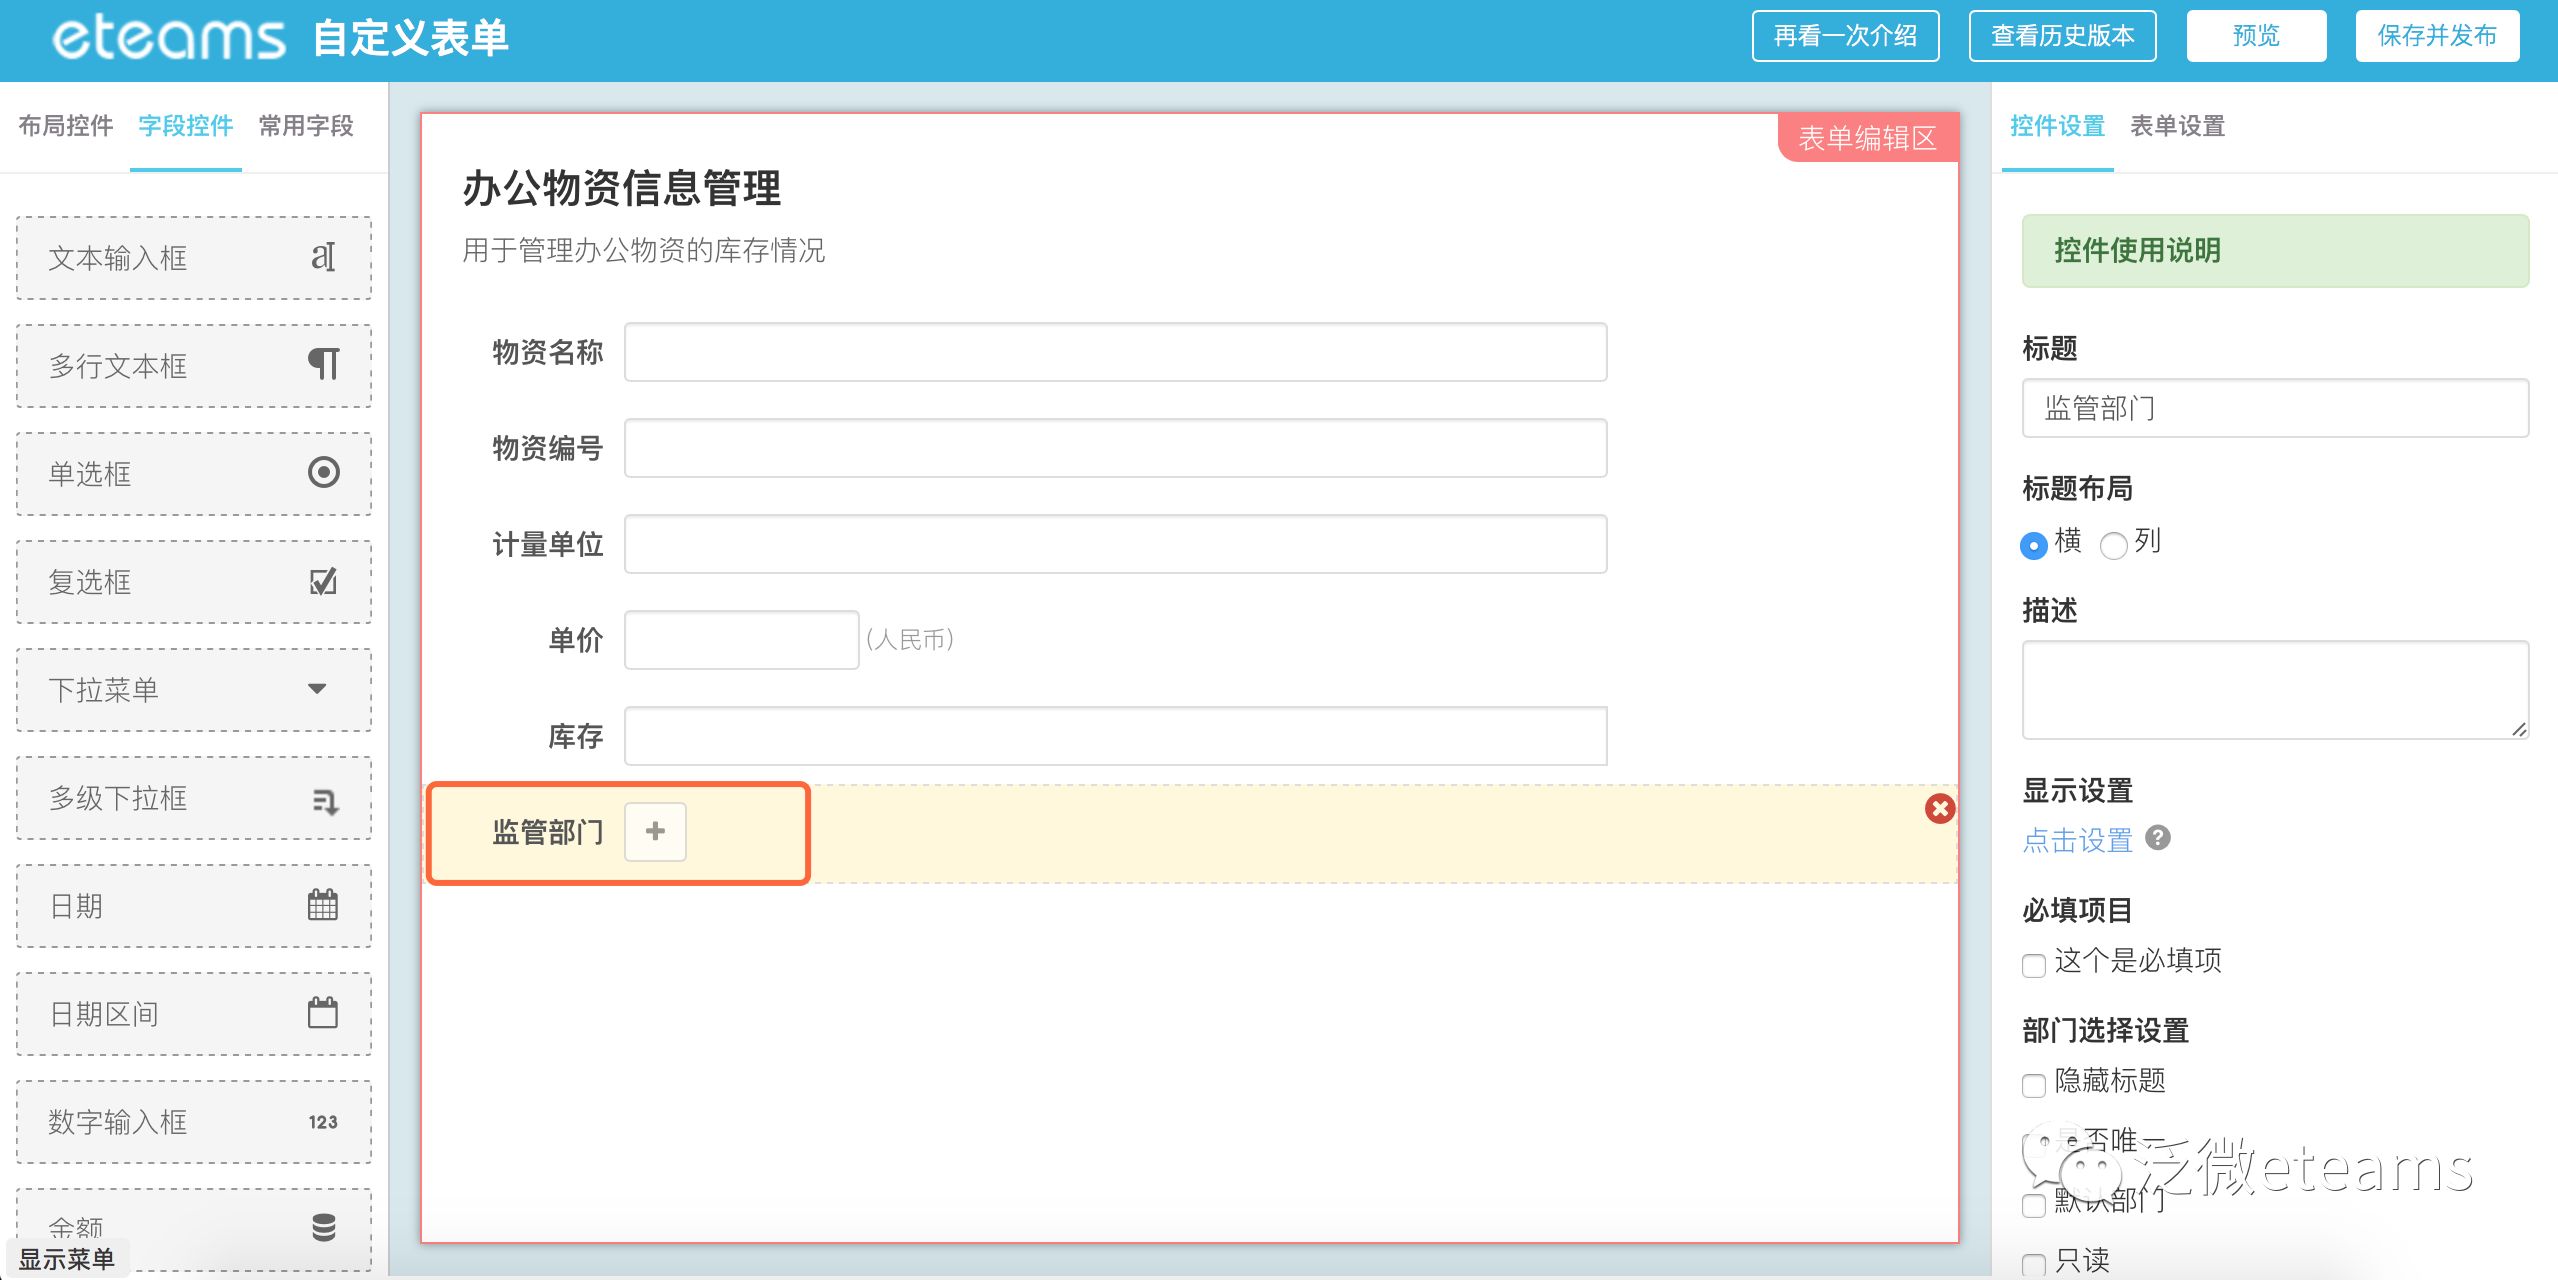Image resolution: width=2558 pixels, height=1280 pixels.
Task: Click the date range (日期区间) icon
Action: tap(322, 1013)
